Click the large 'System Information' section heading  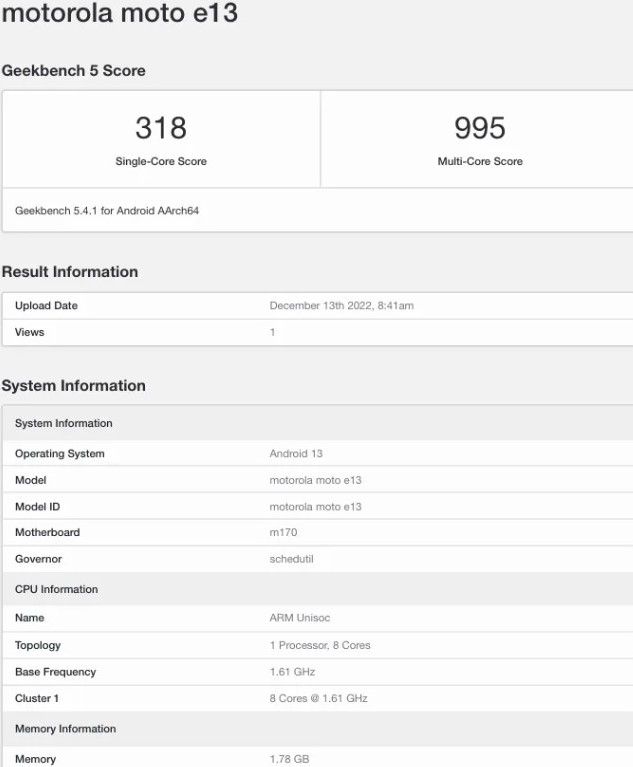pyautogui.click(x=73, y=385)
